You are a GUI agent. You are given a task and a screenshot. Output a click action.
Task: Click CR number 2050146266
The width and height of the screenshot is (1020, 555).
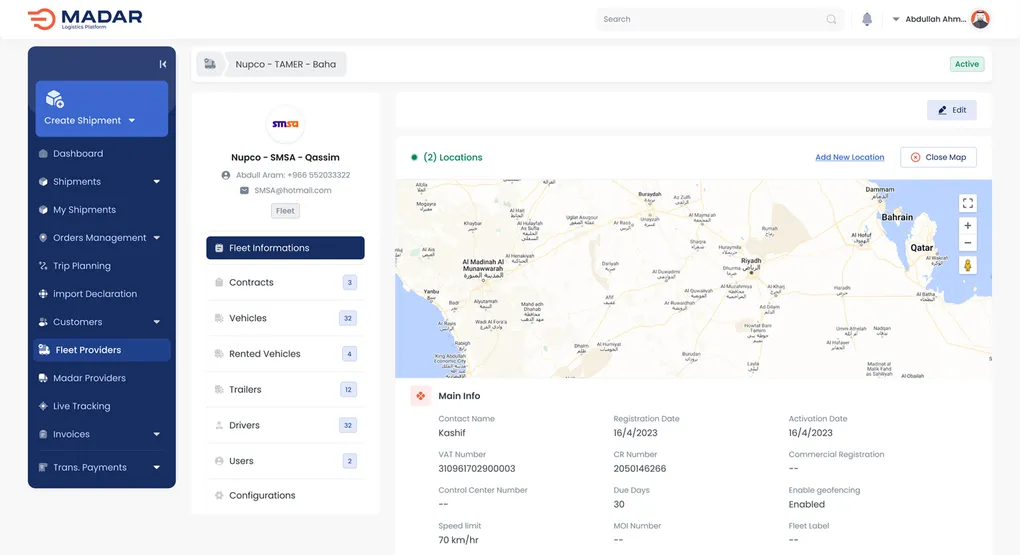coord(639,468)
